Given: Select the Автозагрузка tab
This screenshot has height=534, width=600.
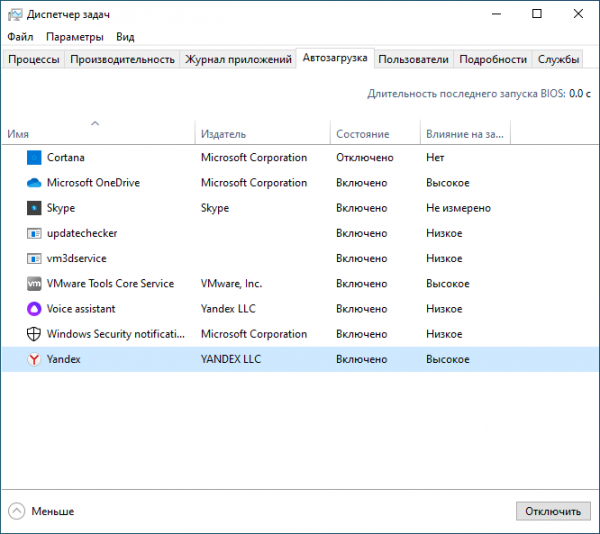Looking at the screenshot, I should tap(335, 58).
